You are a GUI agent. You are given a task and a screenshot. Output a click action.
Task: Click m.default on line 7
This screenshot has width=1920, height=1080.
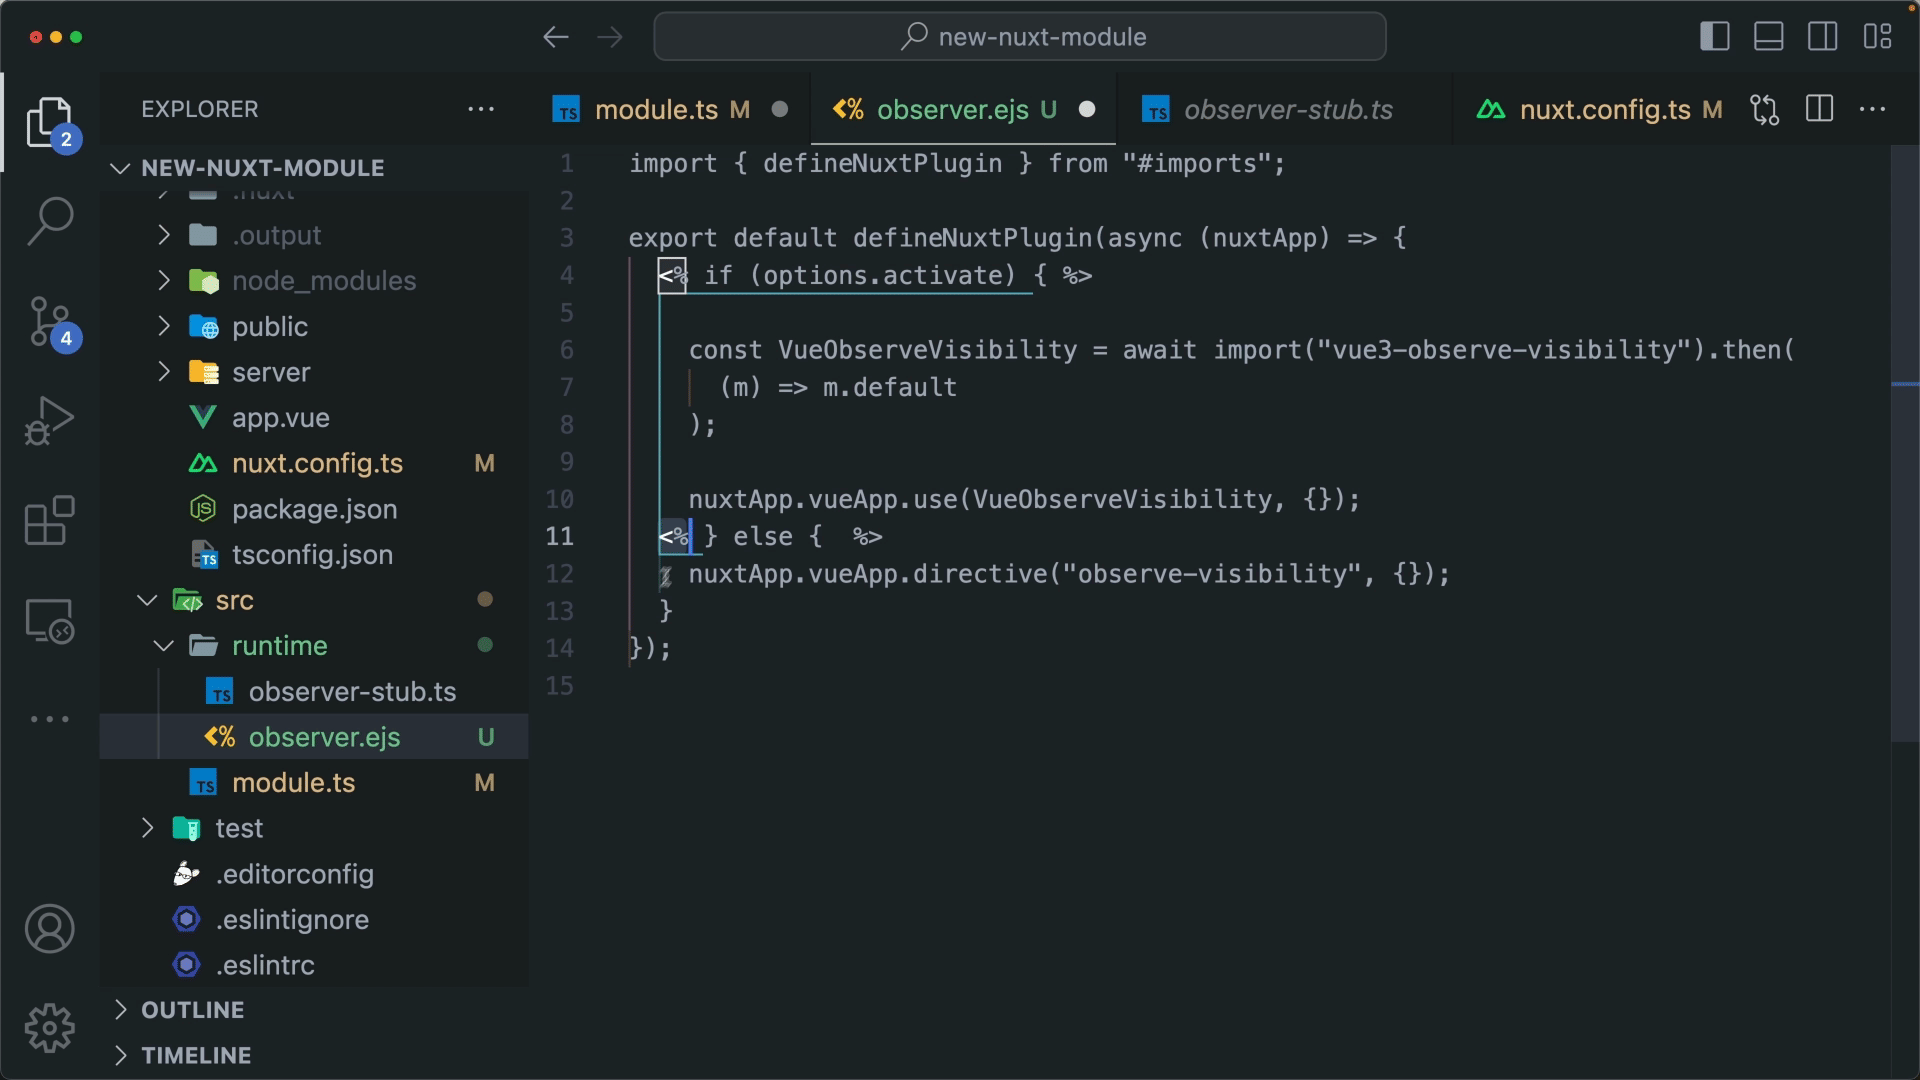click(890, 388)
